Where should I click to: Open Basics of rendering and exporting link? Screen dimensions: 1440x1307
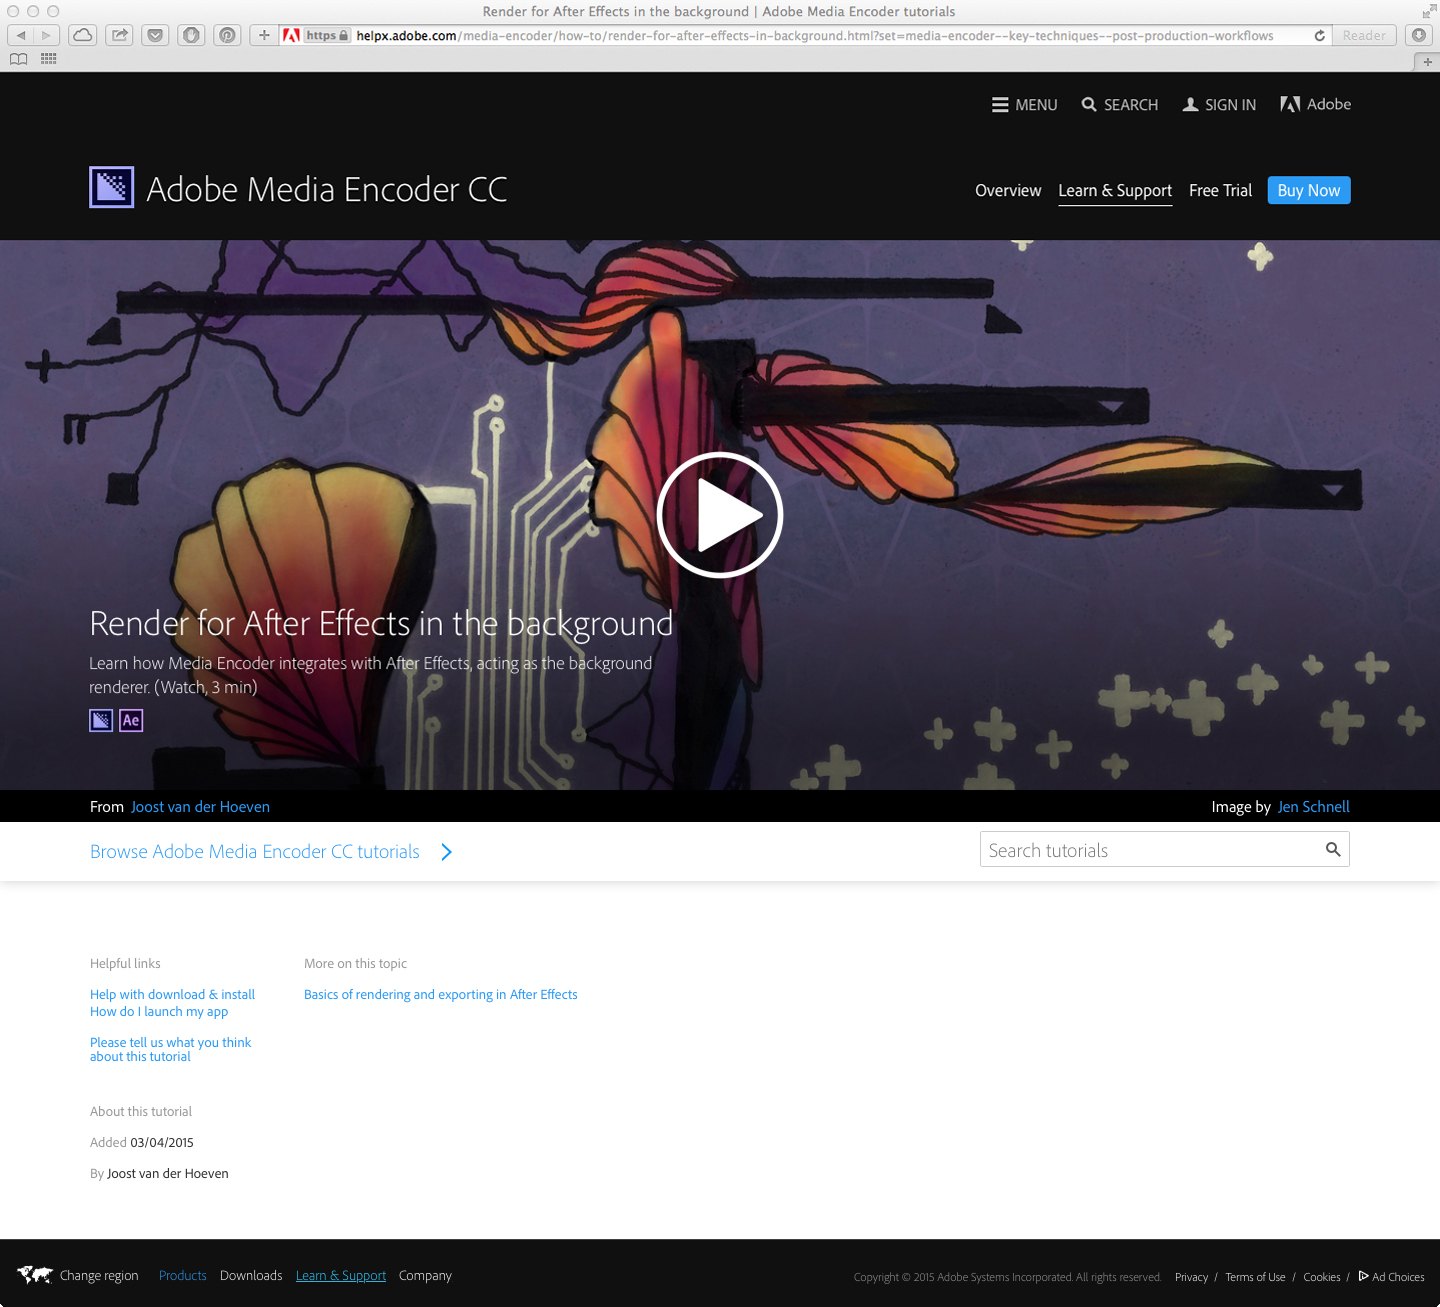[441, 995]
